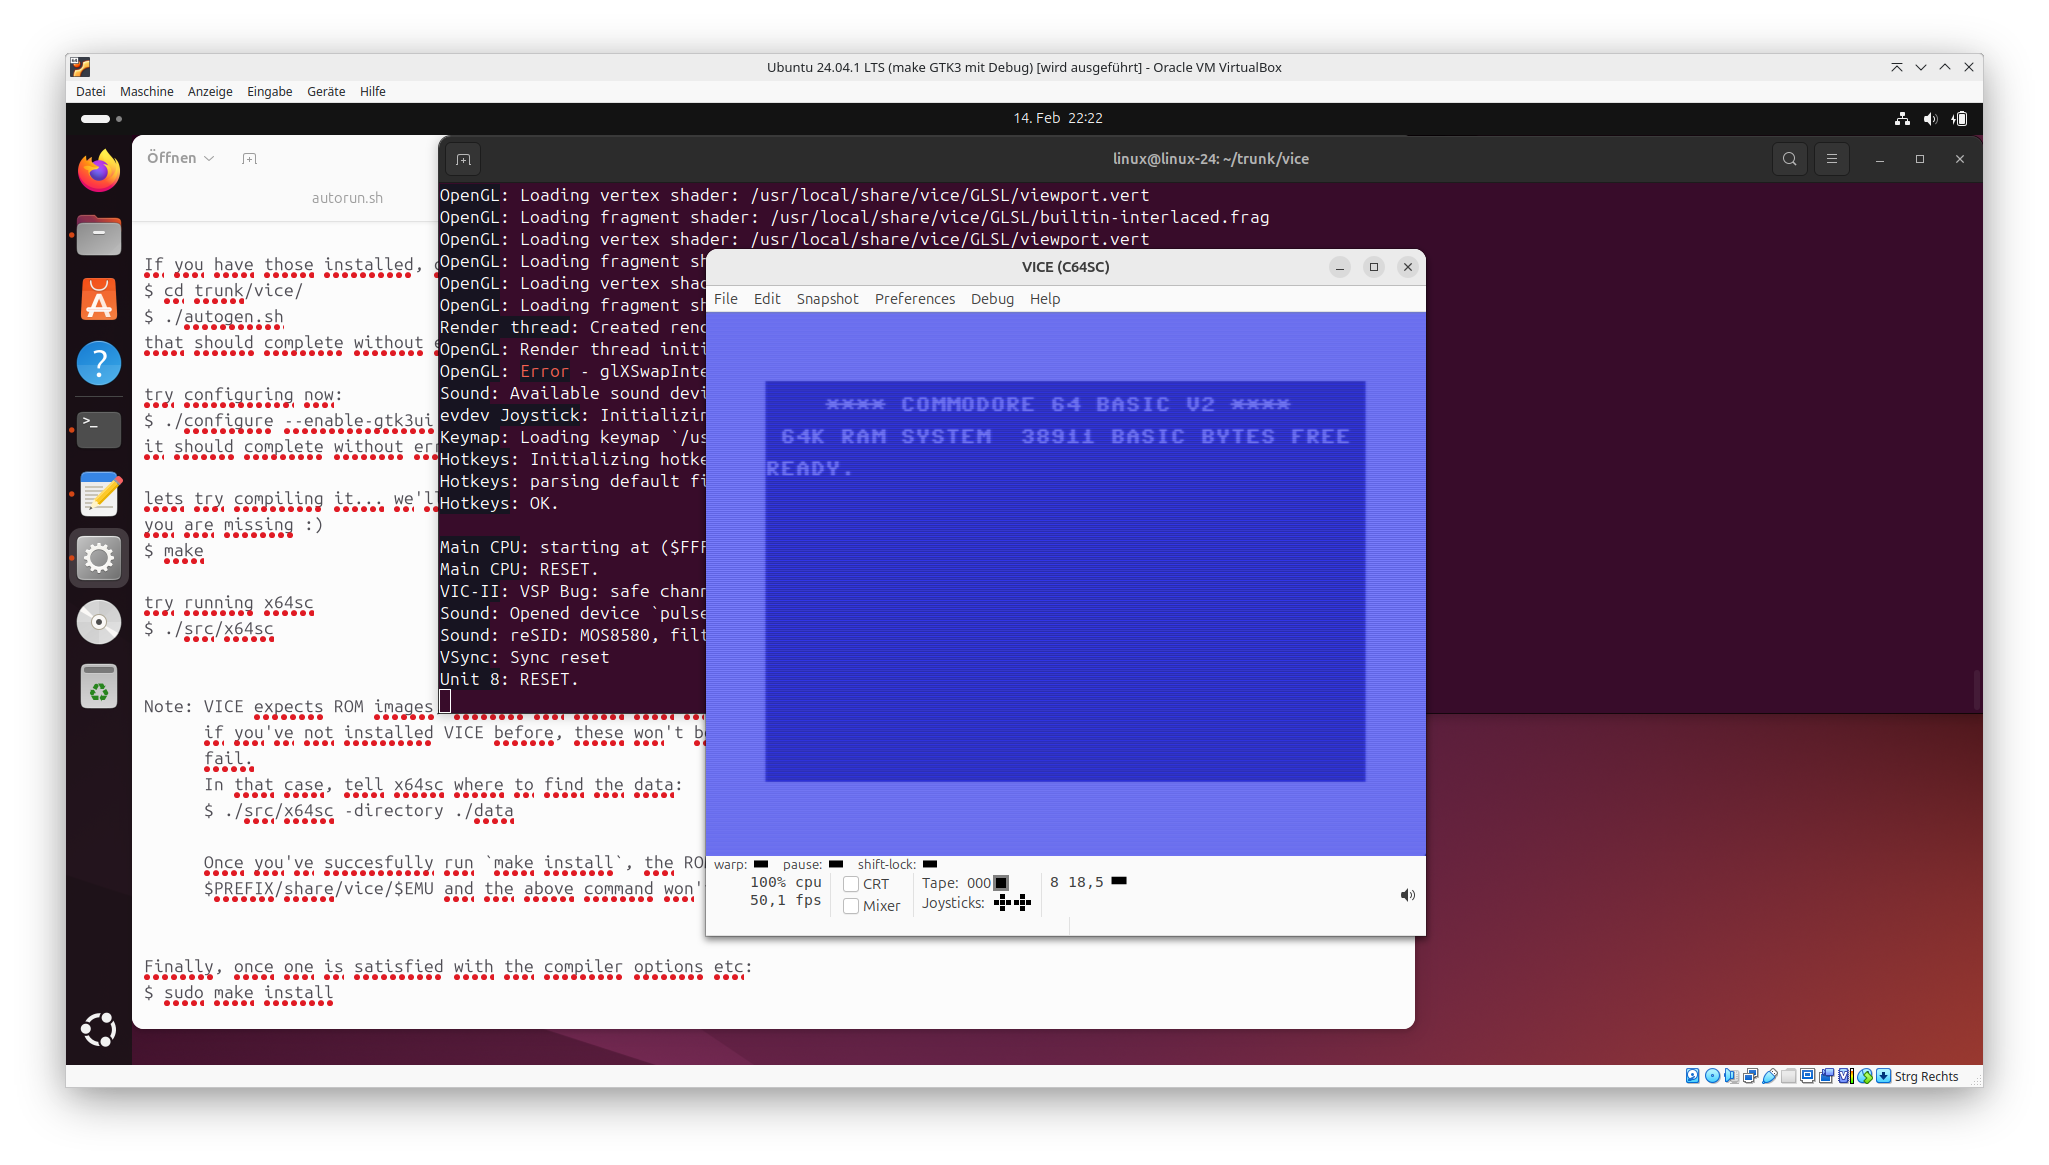
Task: Open the Snapshot menu in VICE
Action: [827, 299]
